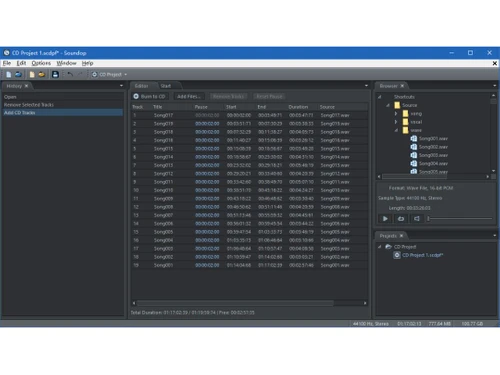
Task: Click the blue disc icon in toolbar
Action: [x=18, y=74]
